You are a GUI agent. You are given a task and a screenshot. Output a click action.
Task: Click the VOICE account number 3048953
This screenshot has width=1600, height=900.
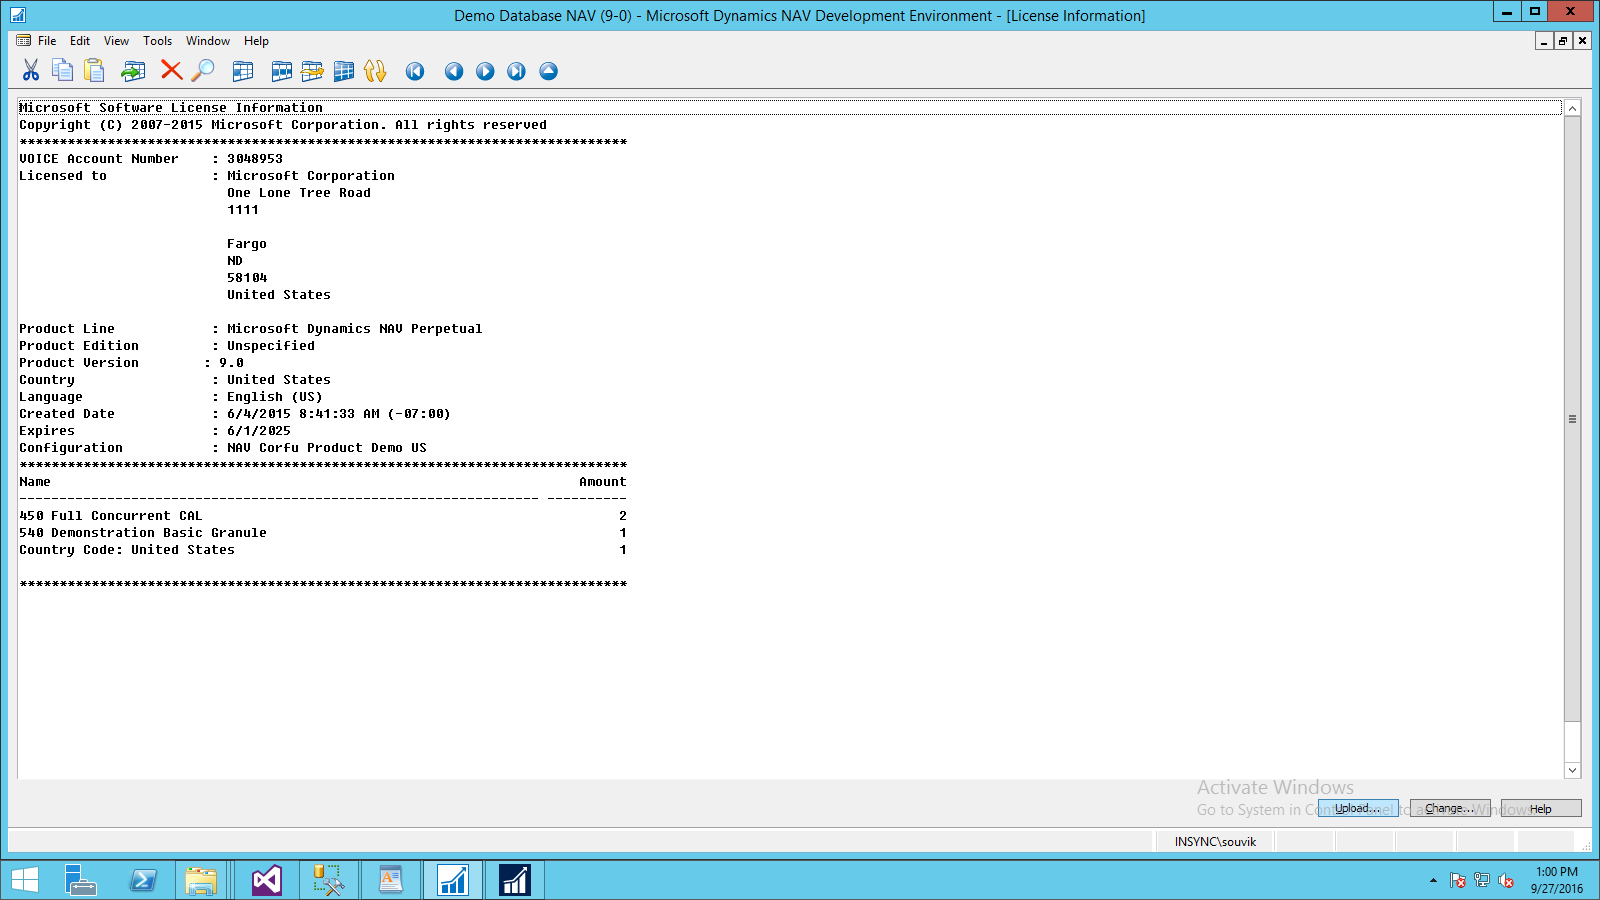(255, 158)
